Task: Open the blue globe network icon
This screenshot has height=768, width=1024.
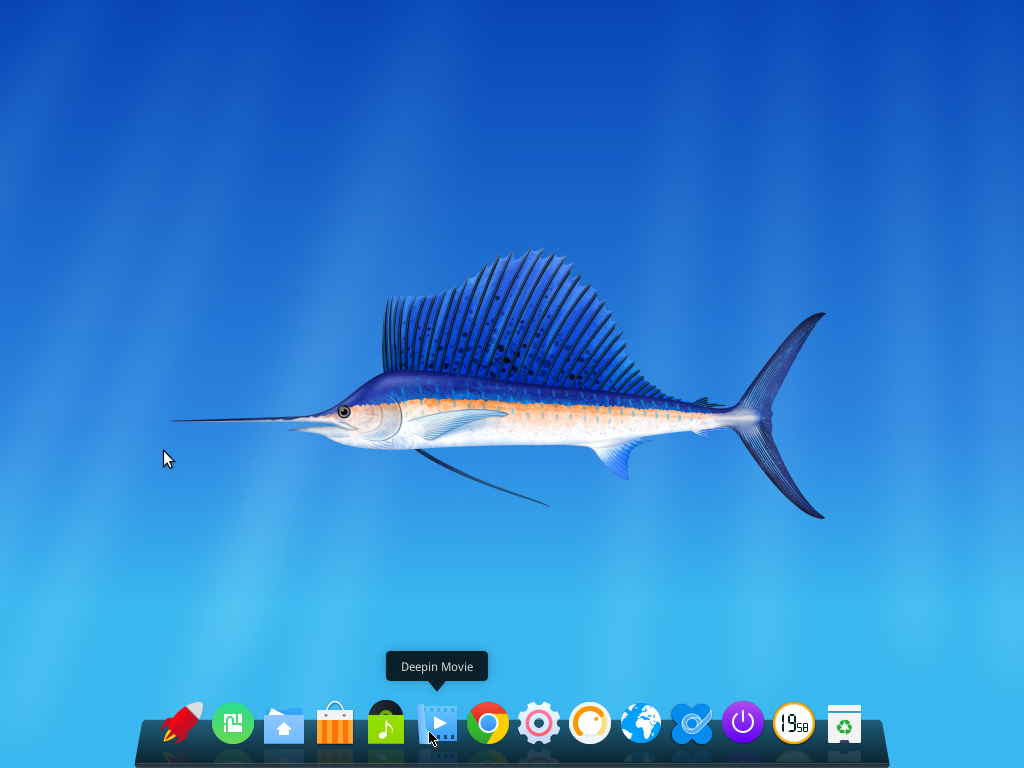Action: 641,723
